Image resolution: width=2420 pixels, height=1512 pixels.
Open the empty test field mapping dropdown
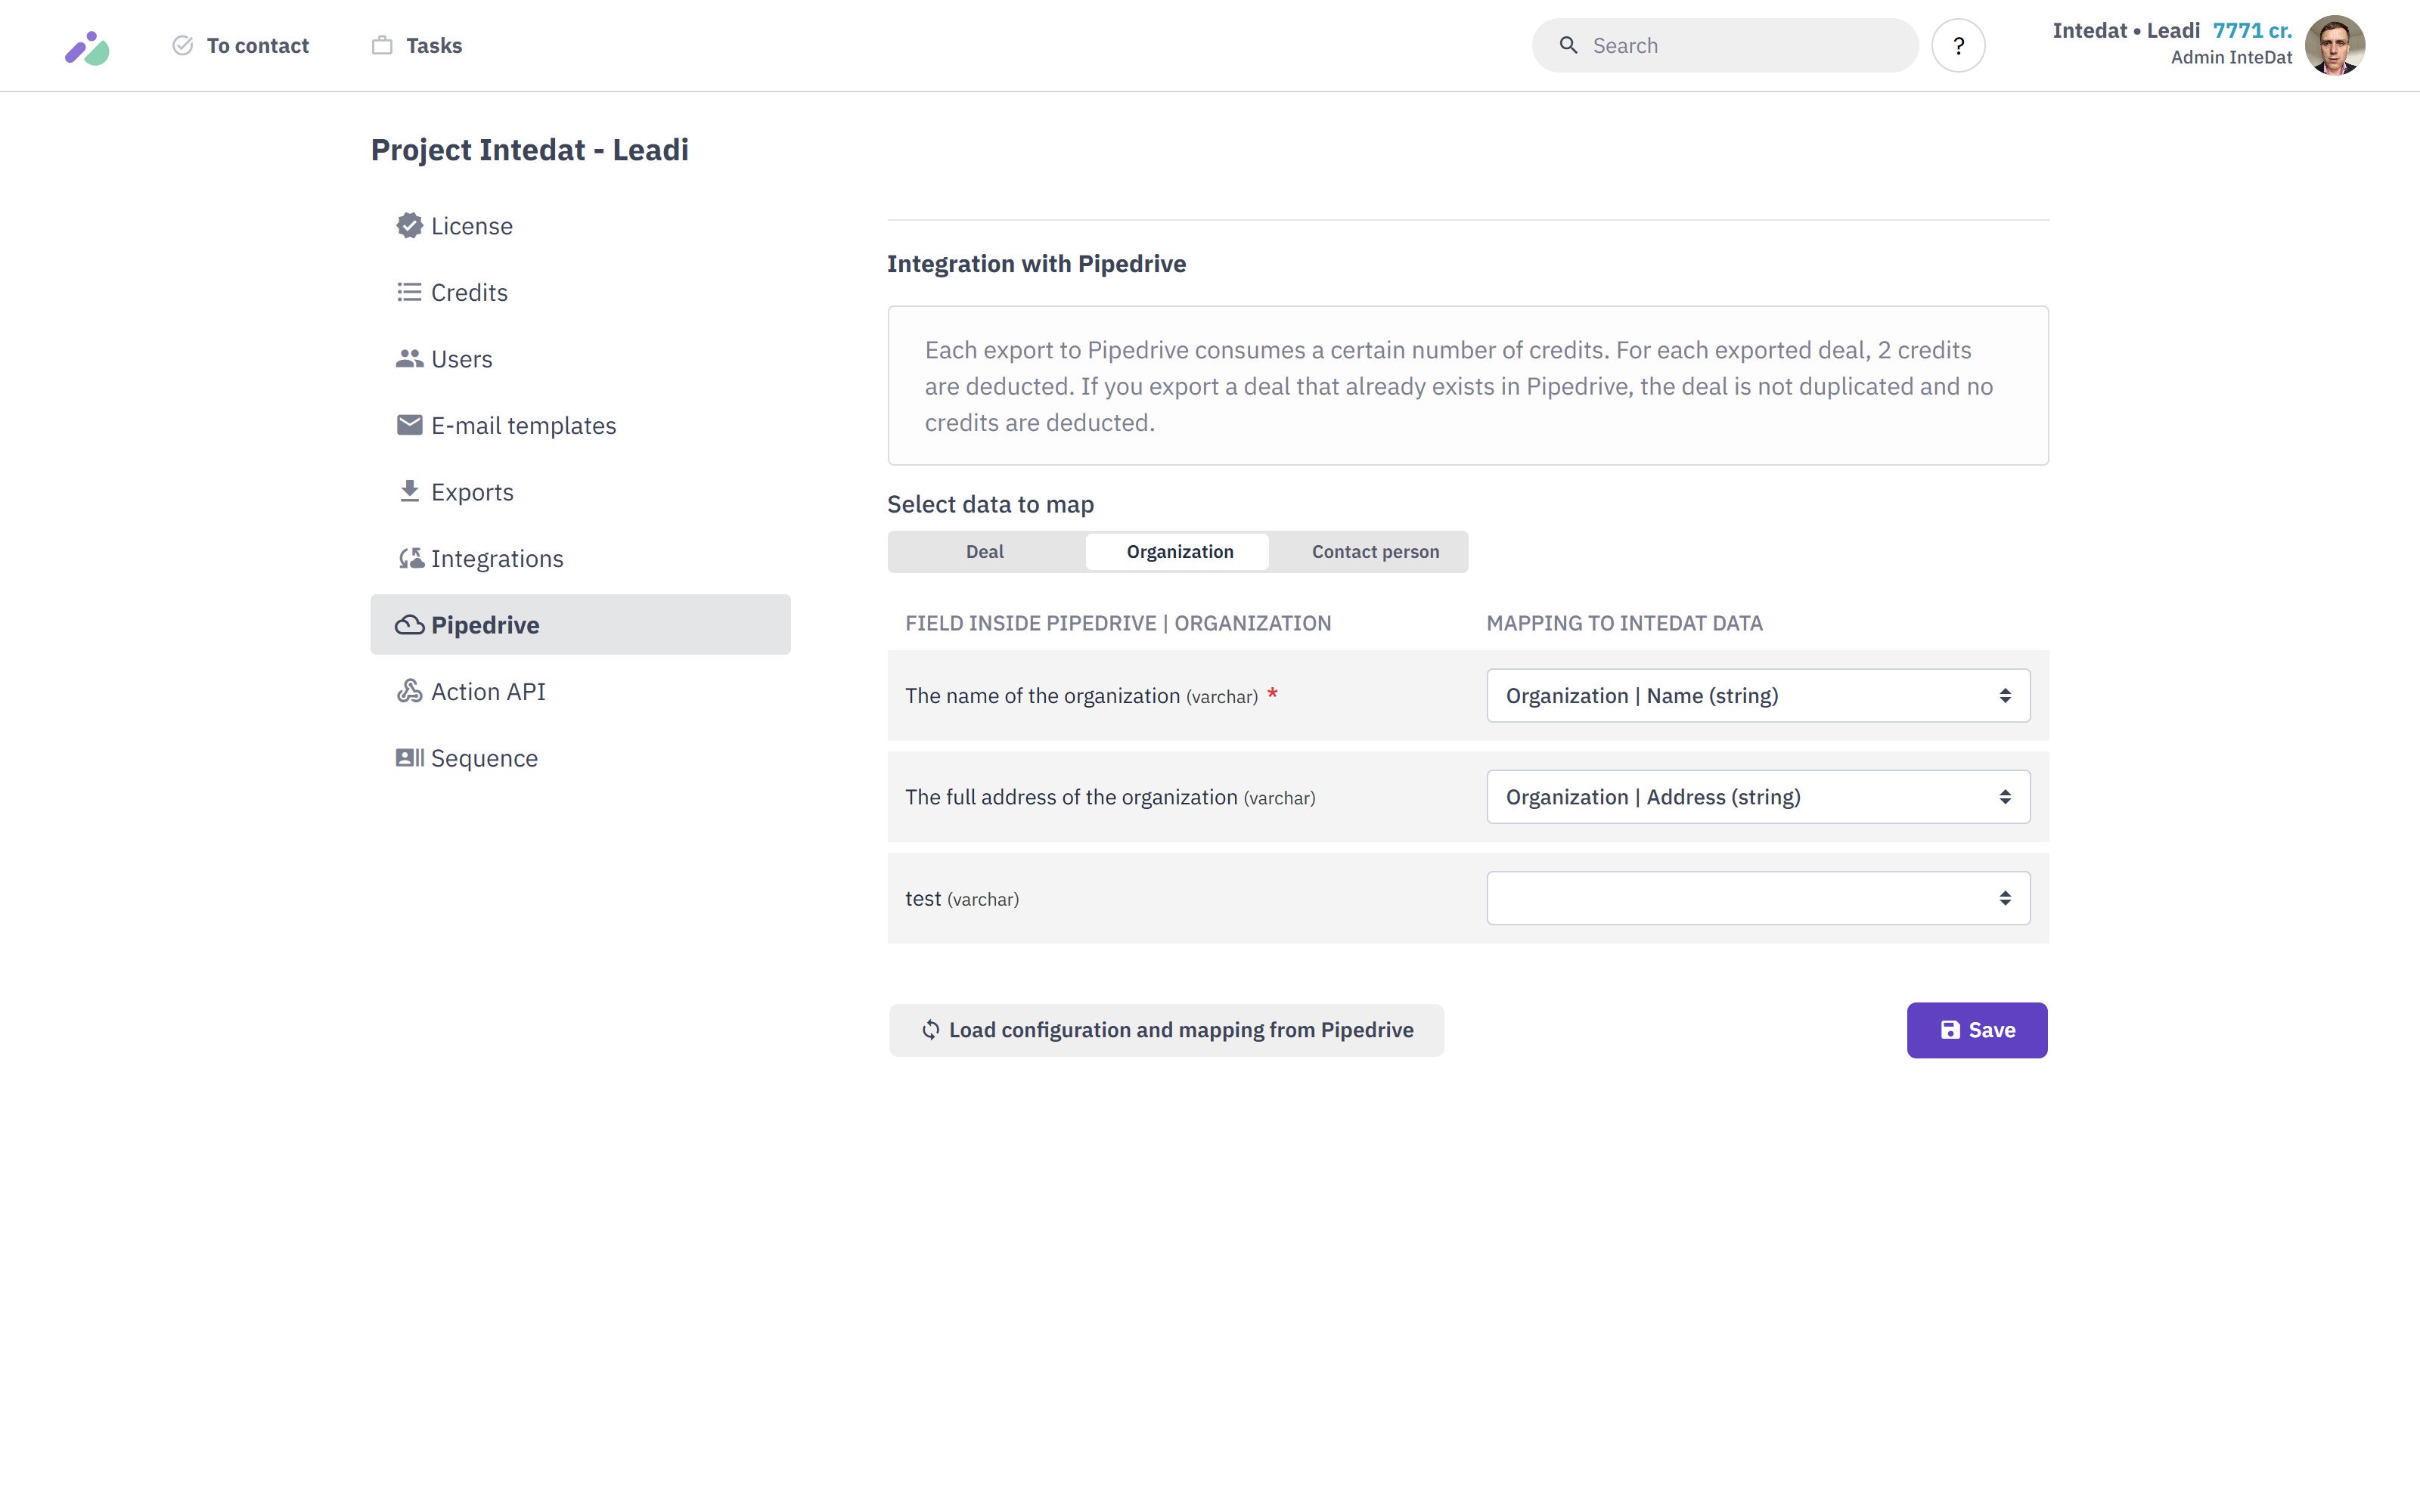pos(1757,898)
